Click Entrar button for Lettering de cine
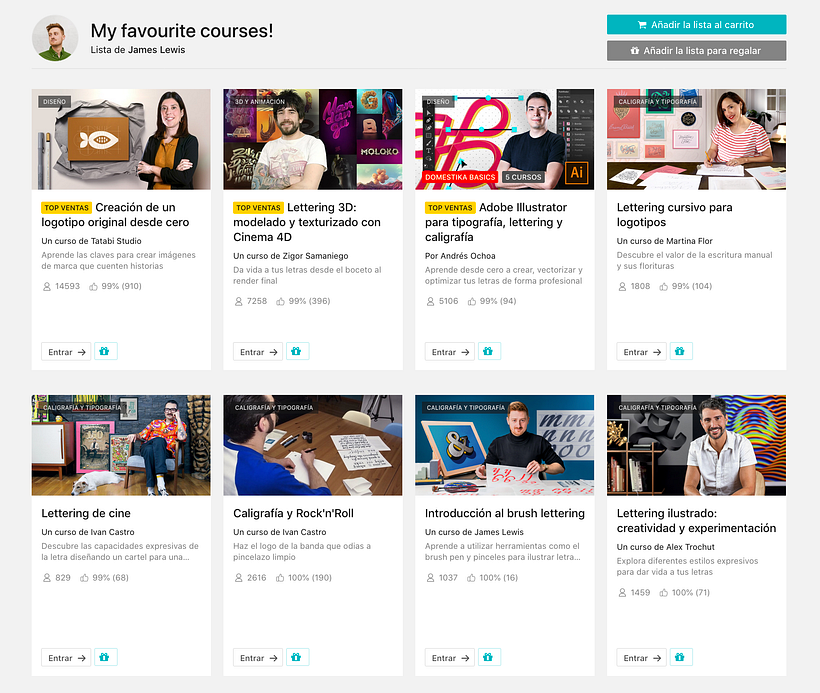The image size is (820, 693). click(x=66, y=658)
